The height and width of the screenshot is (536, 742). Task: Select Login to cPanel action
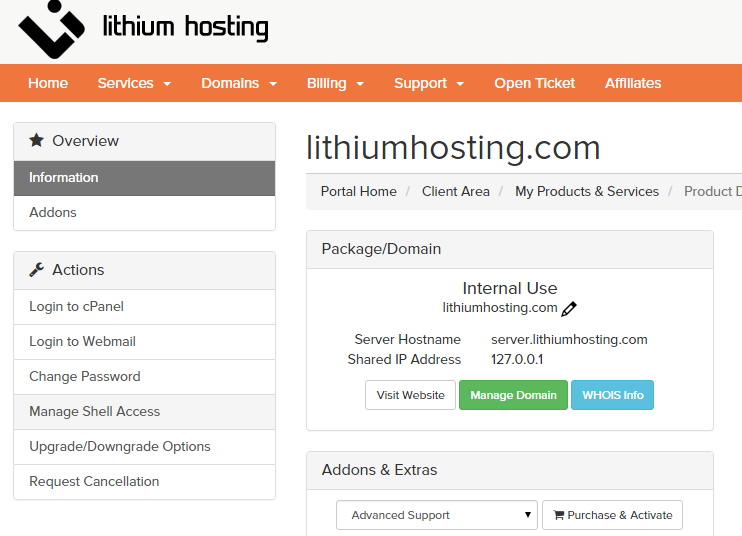click(144, 307)
